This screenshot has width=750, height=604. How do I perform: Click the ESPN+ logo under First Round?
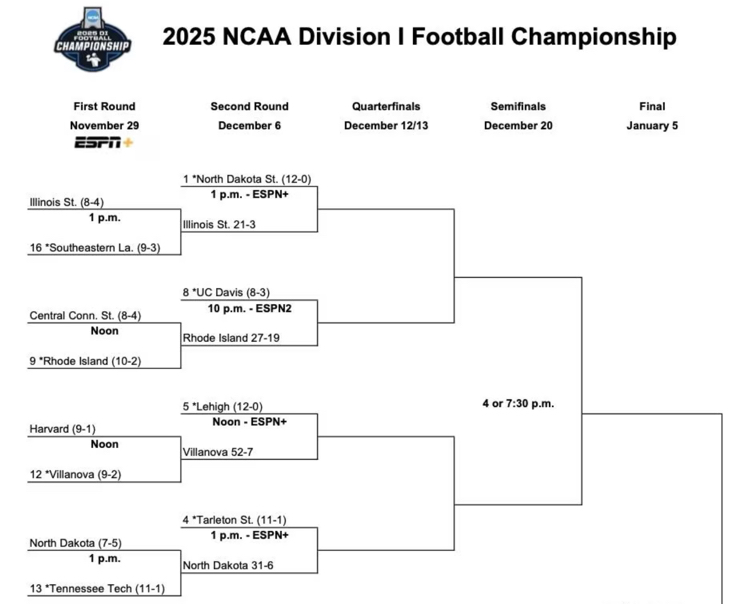point(104,144)
